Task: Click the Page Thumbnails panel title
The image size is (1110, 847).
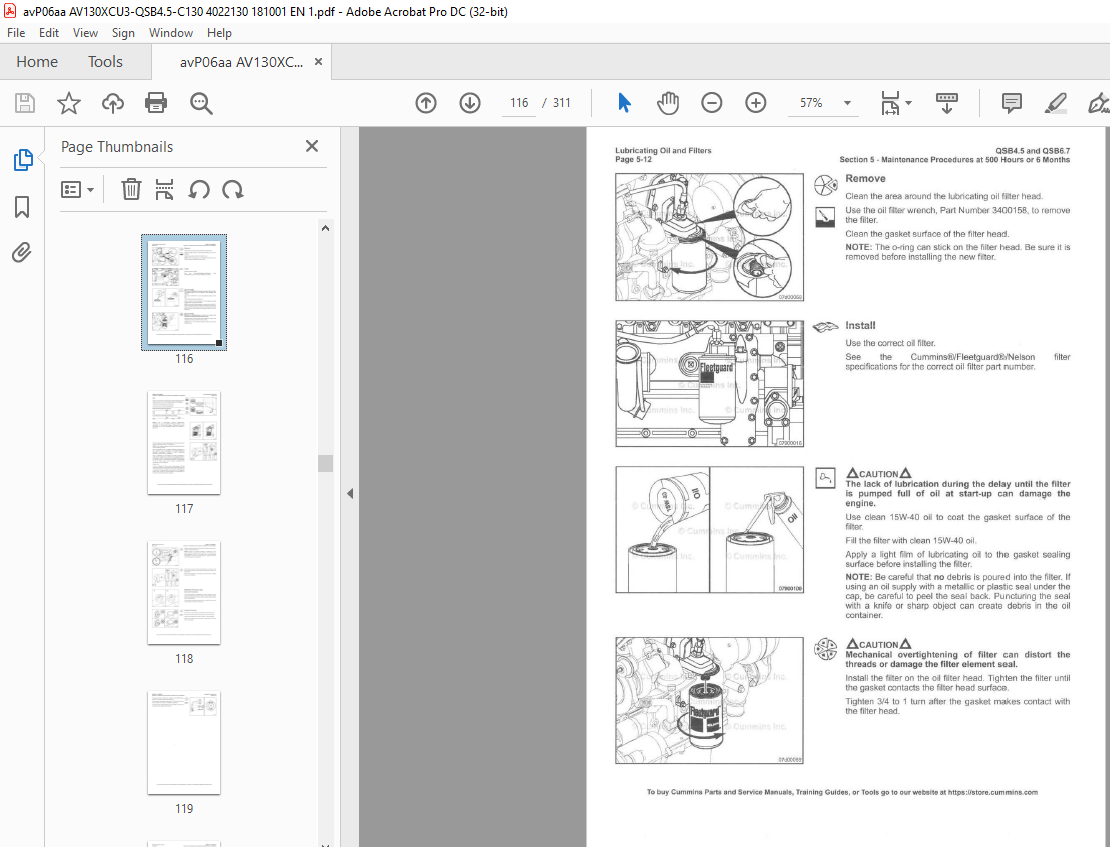Action: (x=117, y=147)
